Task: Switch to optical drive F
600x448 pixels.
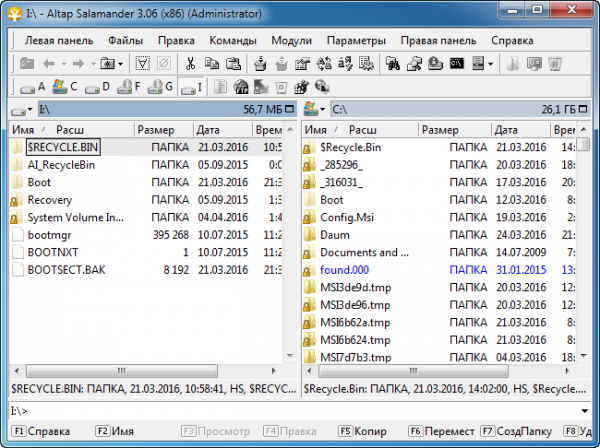Action: 129,87
